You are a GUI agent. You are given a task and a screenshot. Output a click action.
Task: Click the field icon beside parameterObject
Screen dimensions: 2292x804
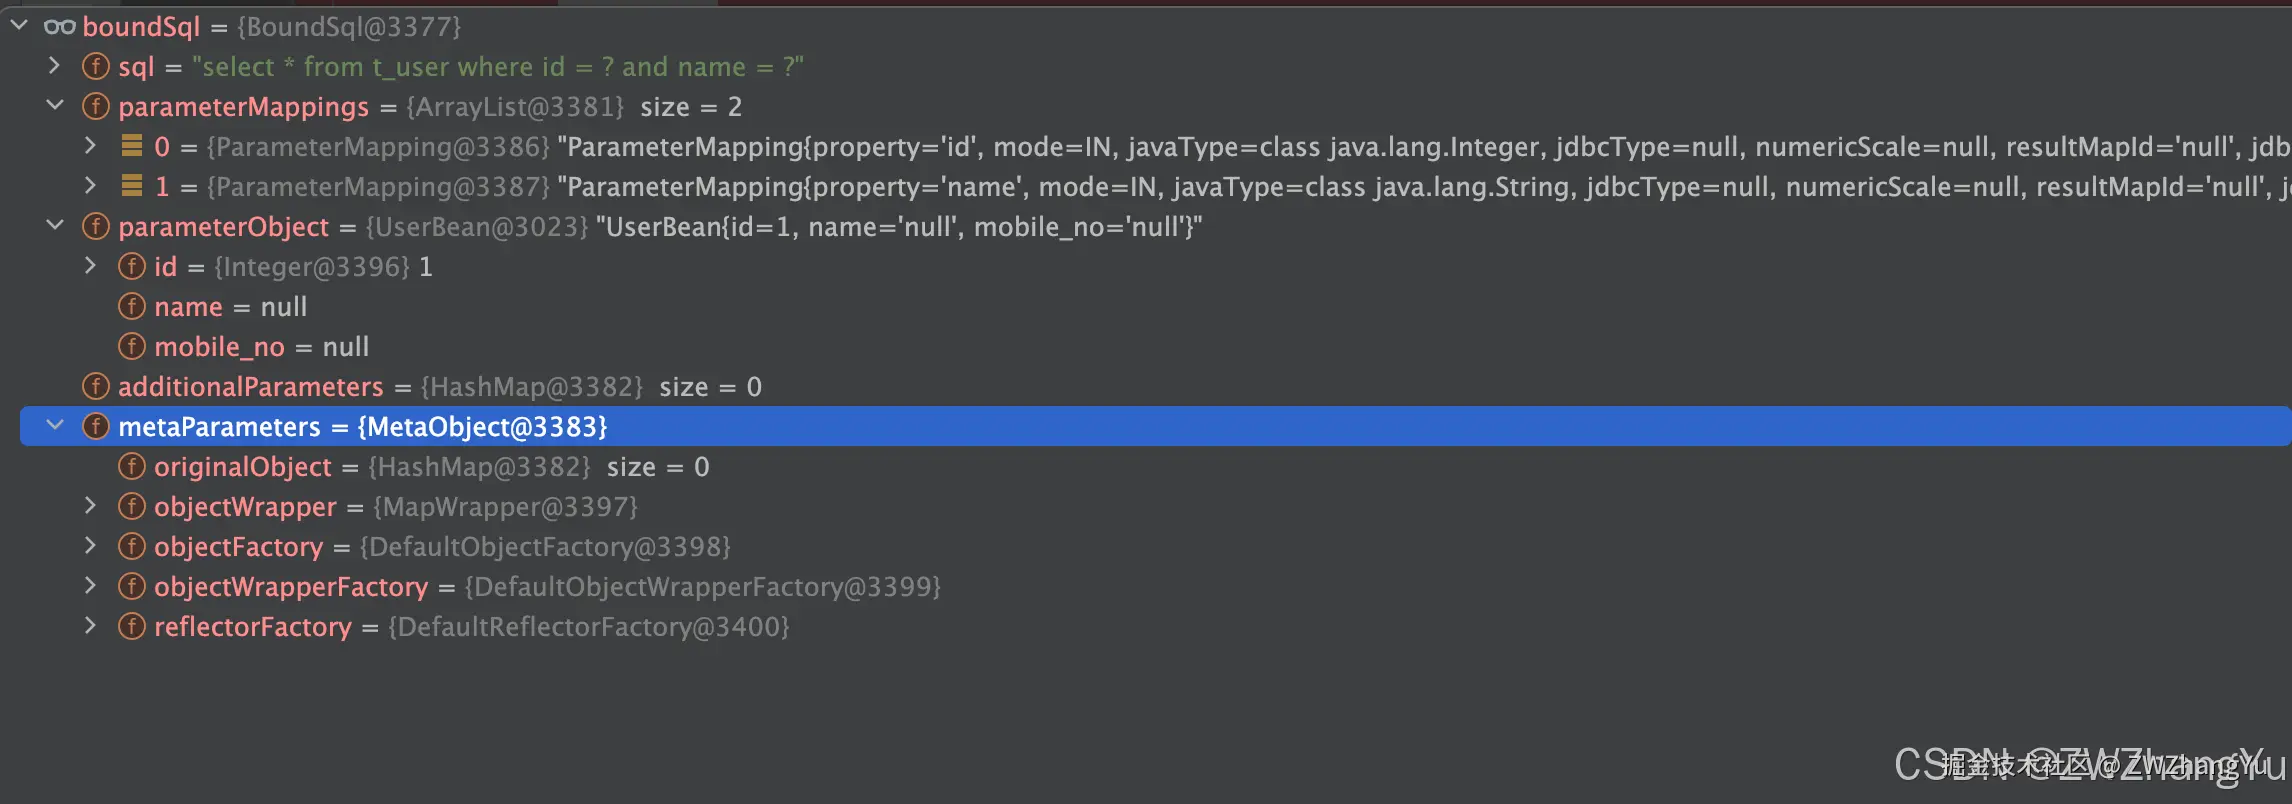pyautogui.click(x=95, y=227)
